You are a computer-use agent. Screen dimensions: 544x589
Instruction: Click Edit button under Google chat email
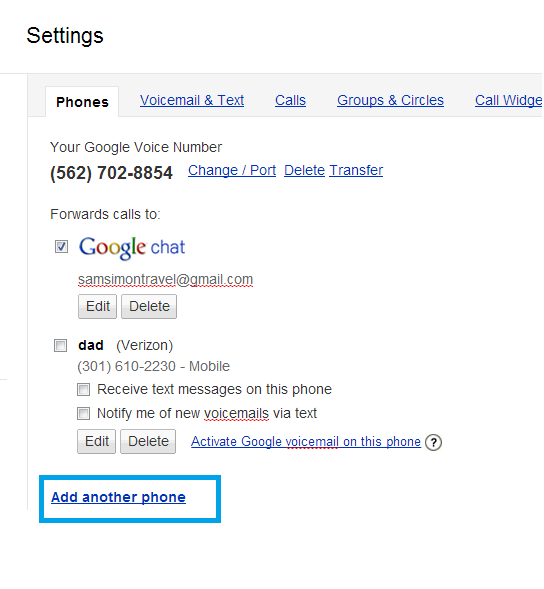[x=98, y=307]
